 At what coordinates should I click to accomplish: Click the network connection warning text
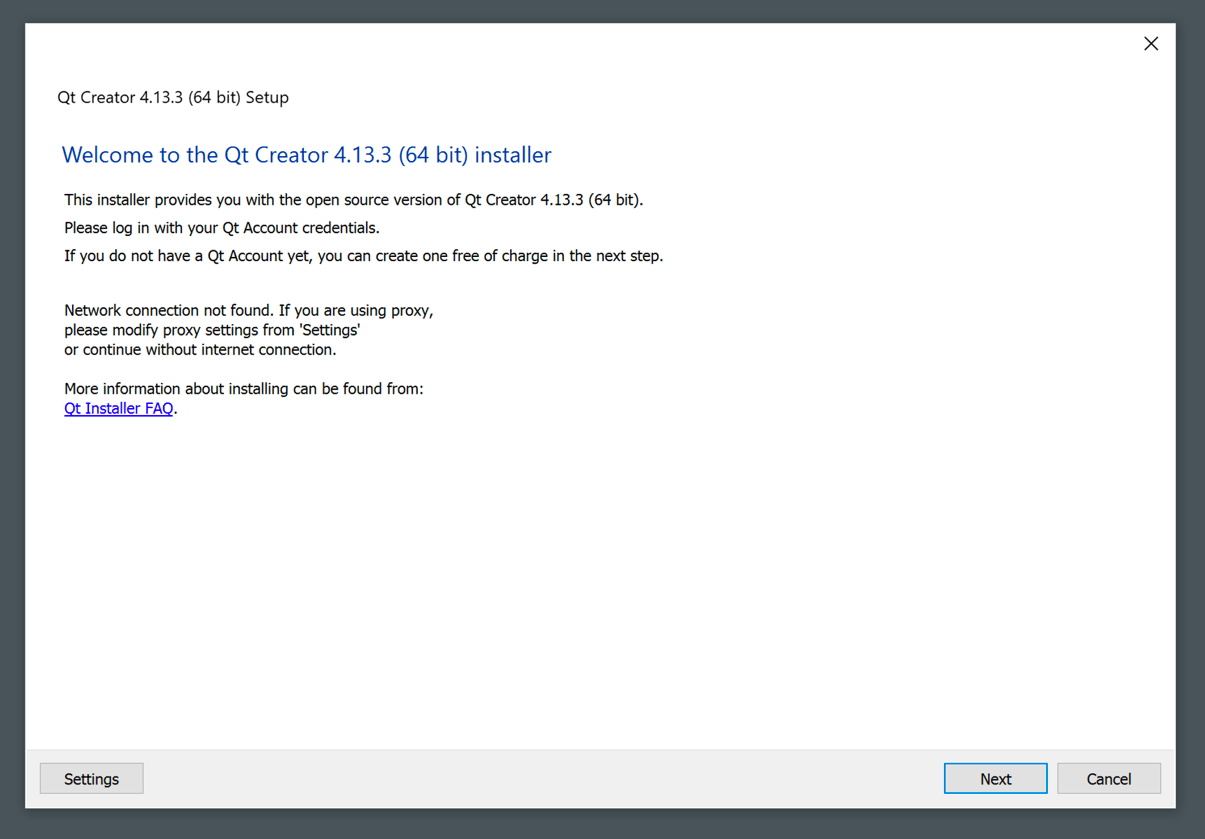[248, 310]
